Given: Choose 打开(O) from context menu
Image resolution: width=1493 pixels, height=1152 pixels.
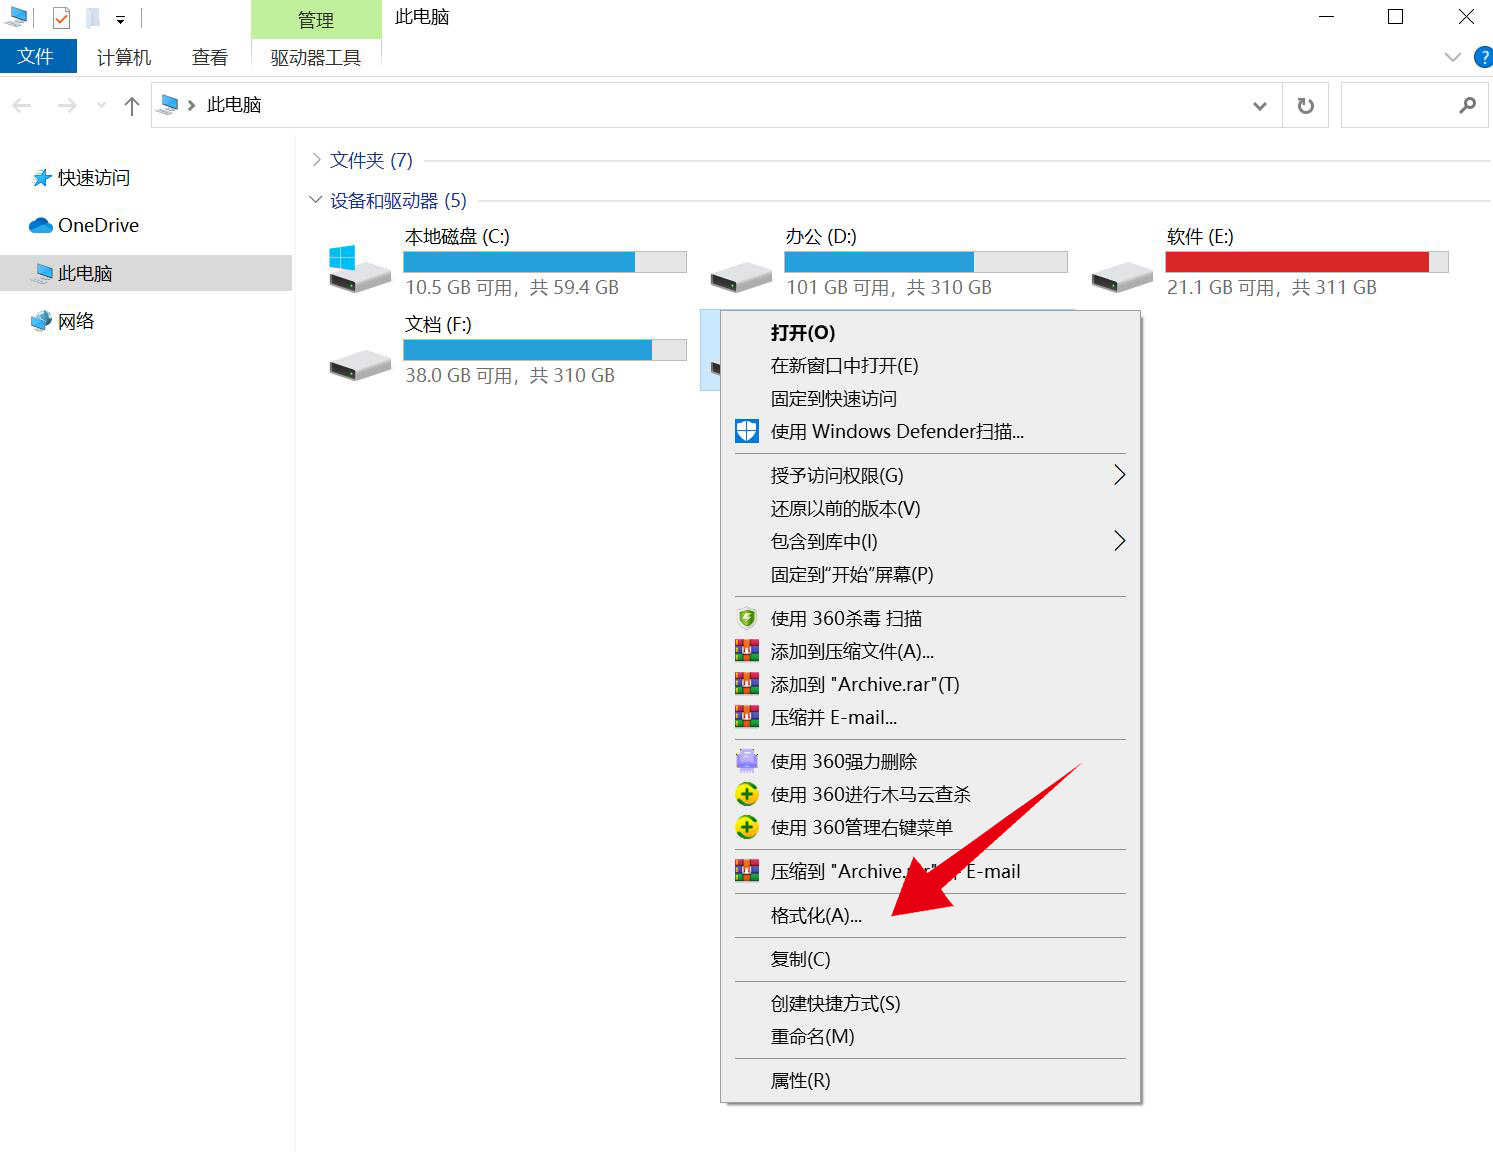Looking at the screenshot, I should tap(930, 332).
